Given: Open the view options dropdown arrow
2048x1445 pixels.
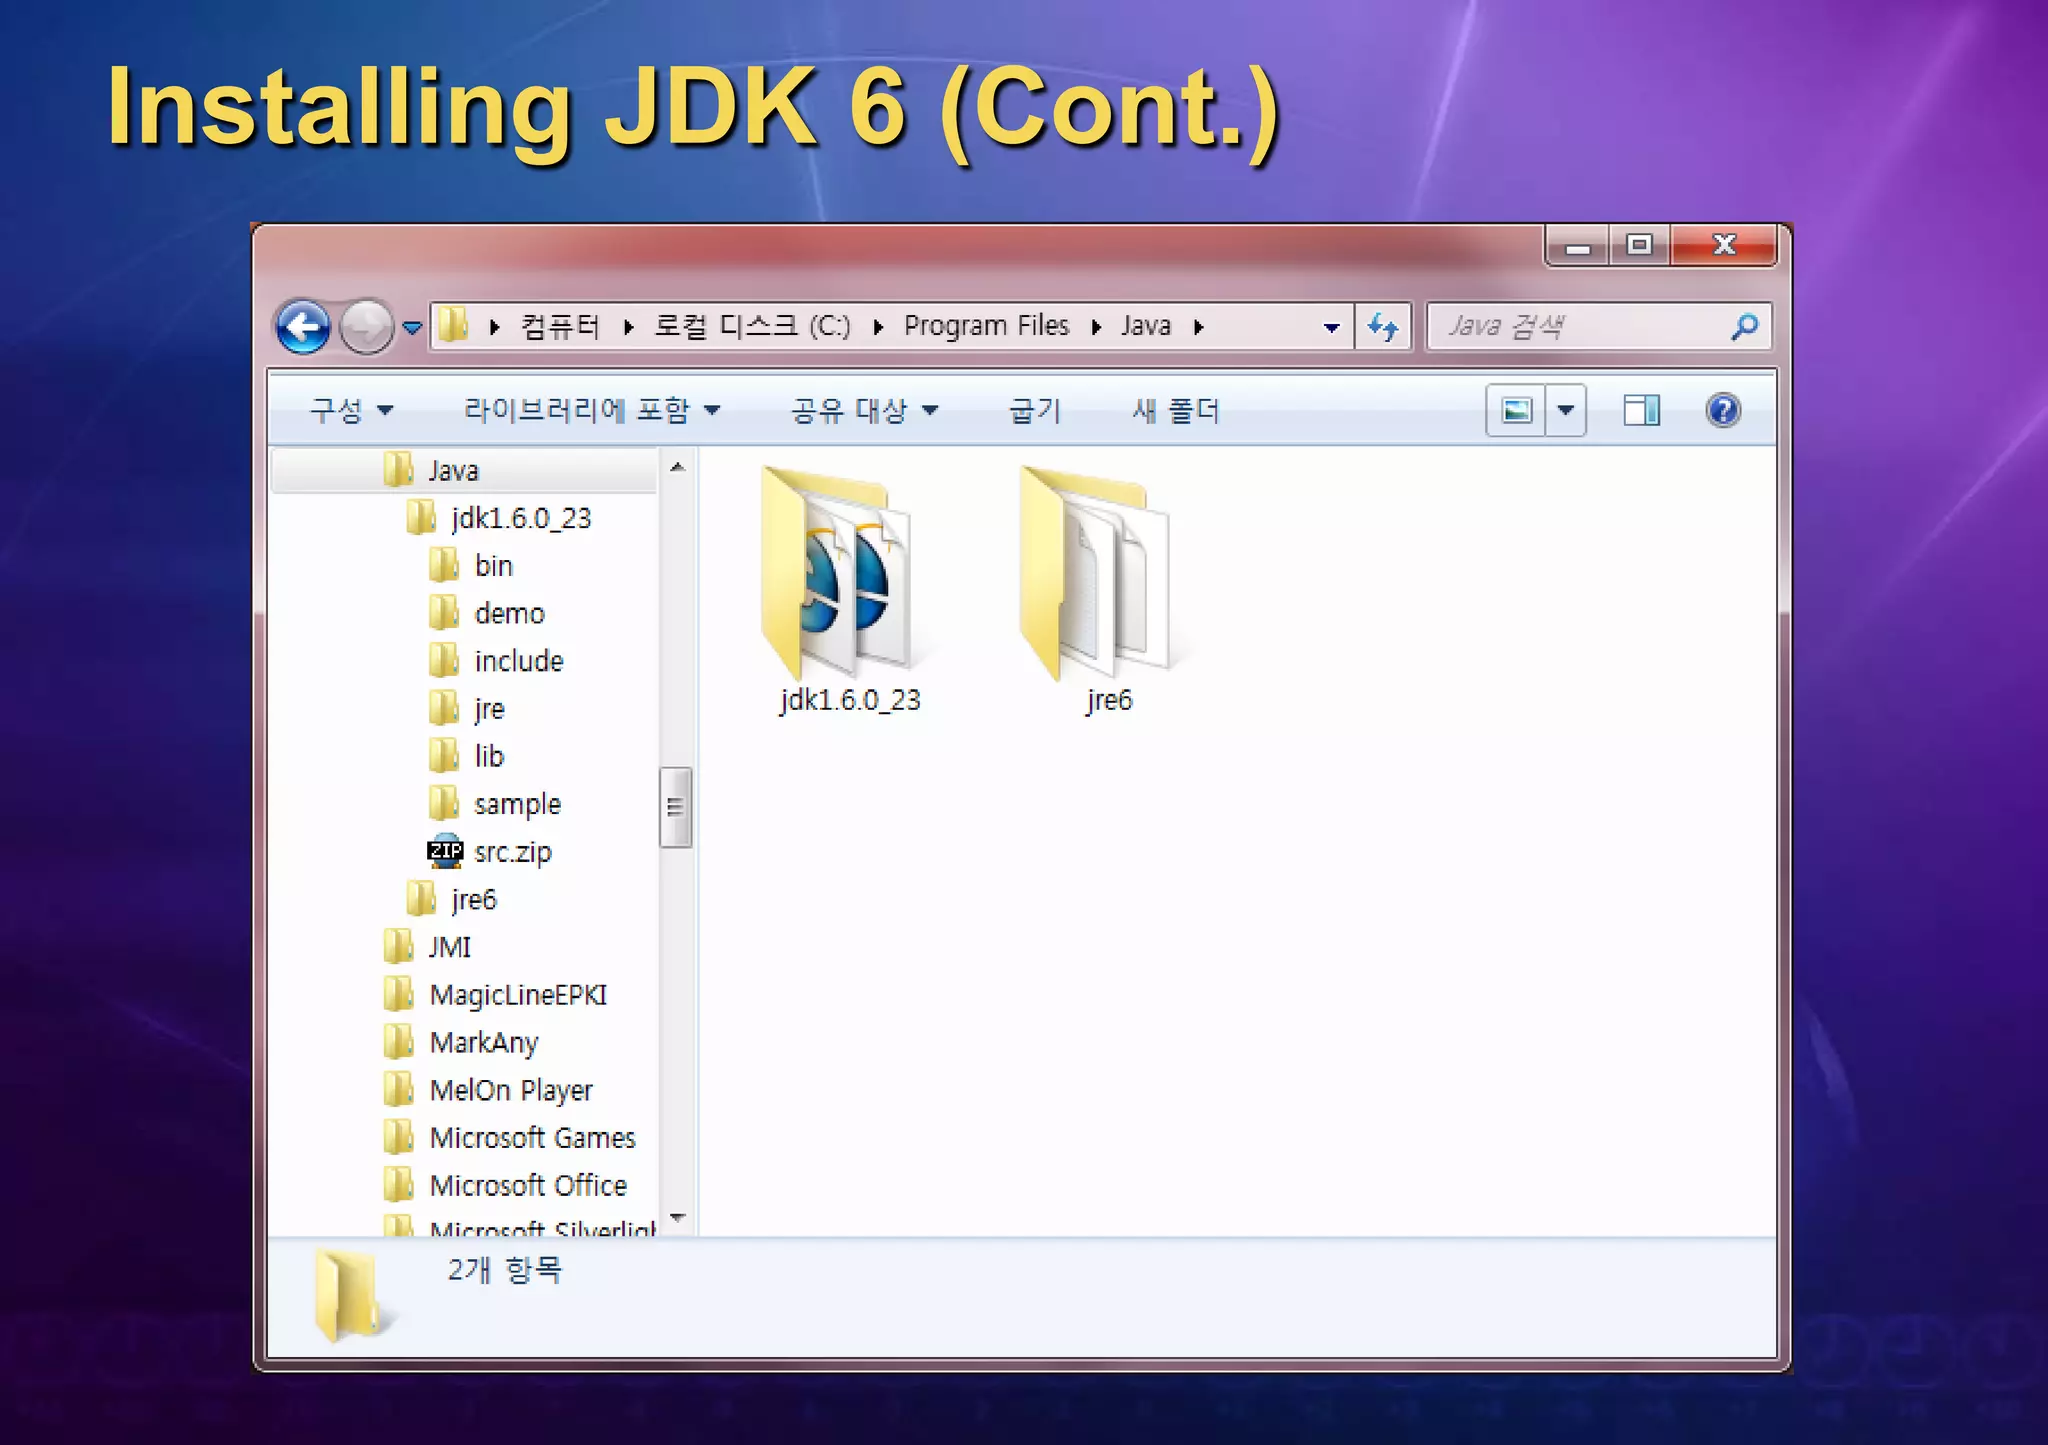Looking at the screenshot, I should click(x=1566, y=410).
